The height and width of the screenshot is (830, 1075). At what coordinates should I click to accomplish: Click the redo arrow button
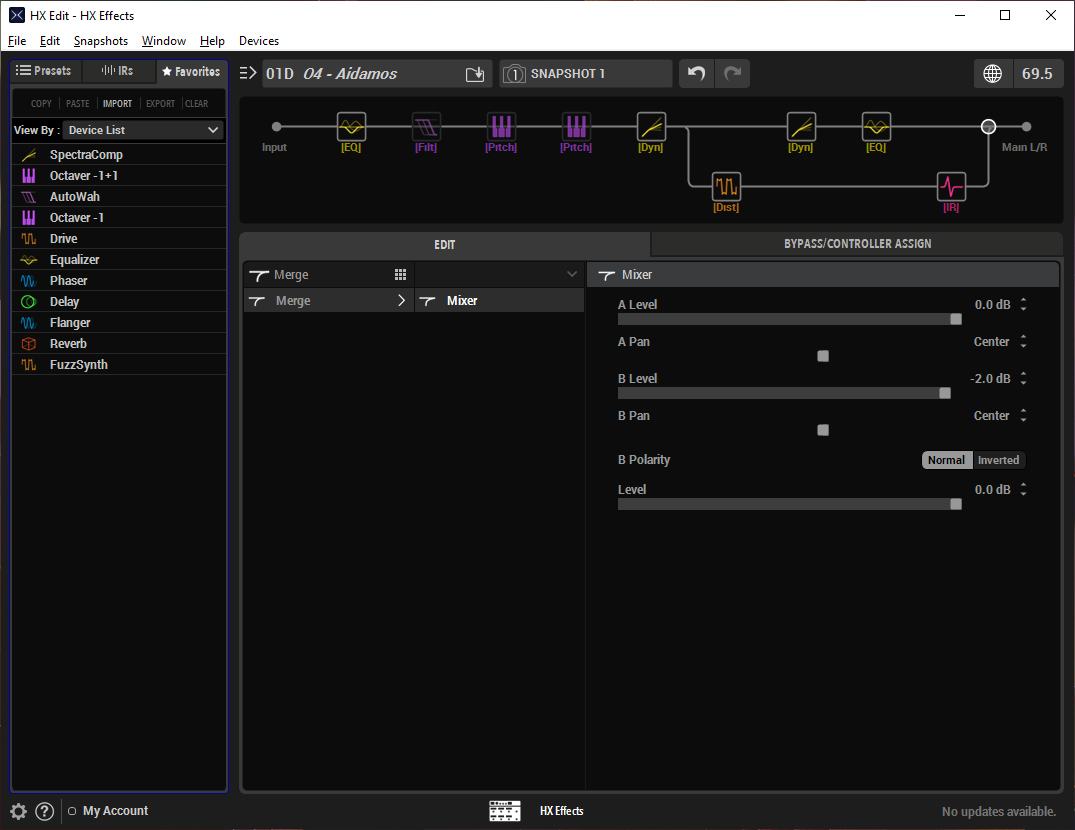732,73
